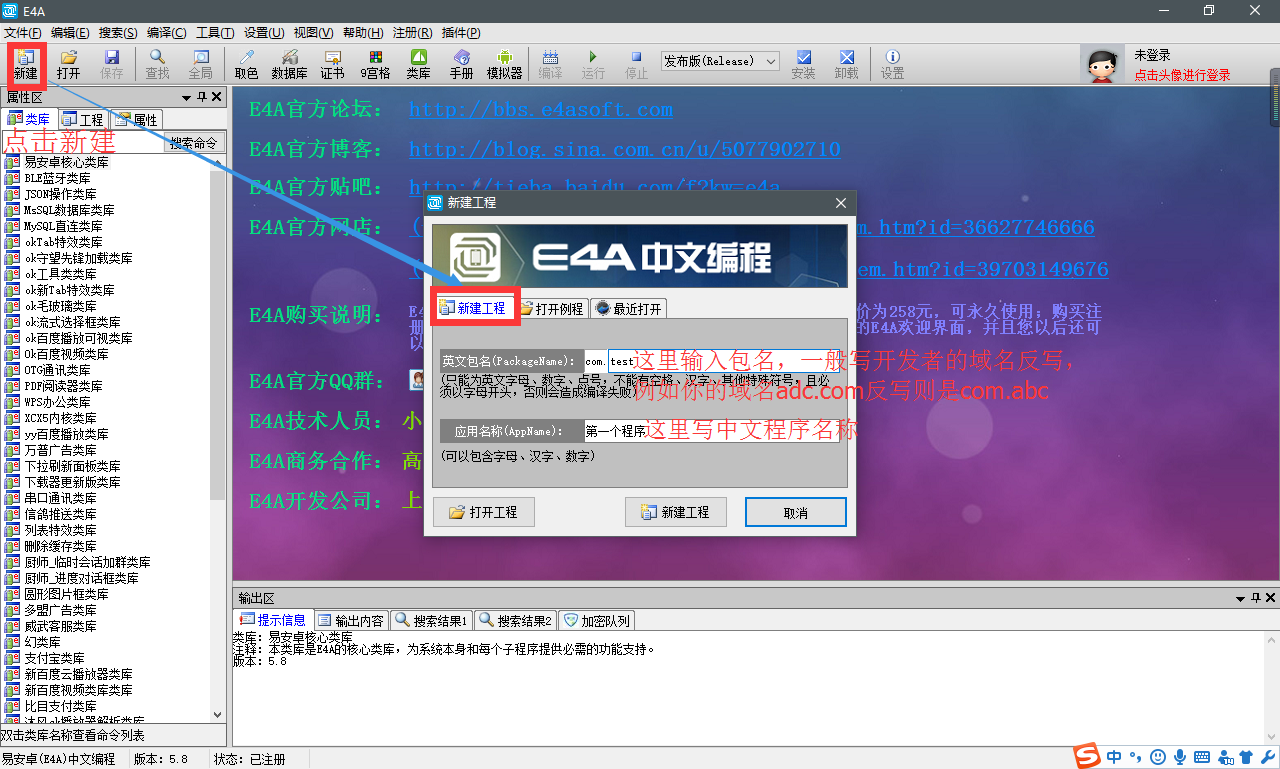Click the 打开工程 button in the dialog
Viewport: 1280px width, 769px height.
point(484,512)
